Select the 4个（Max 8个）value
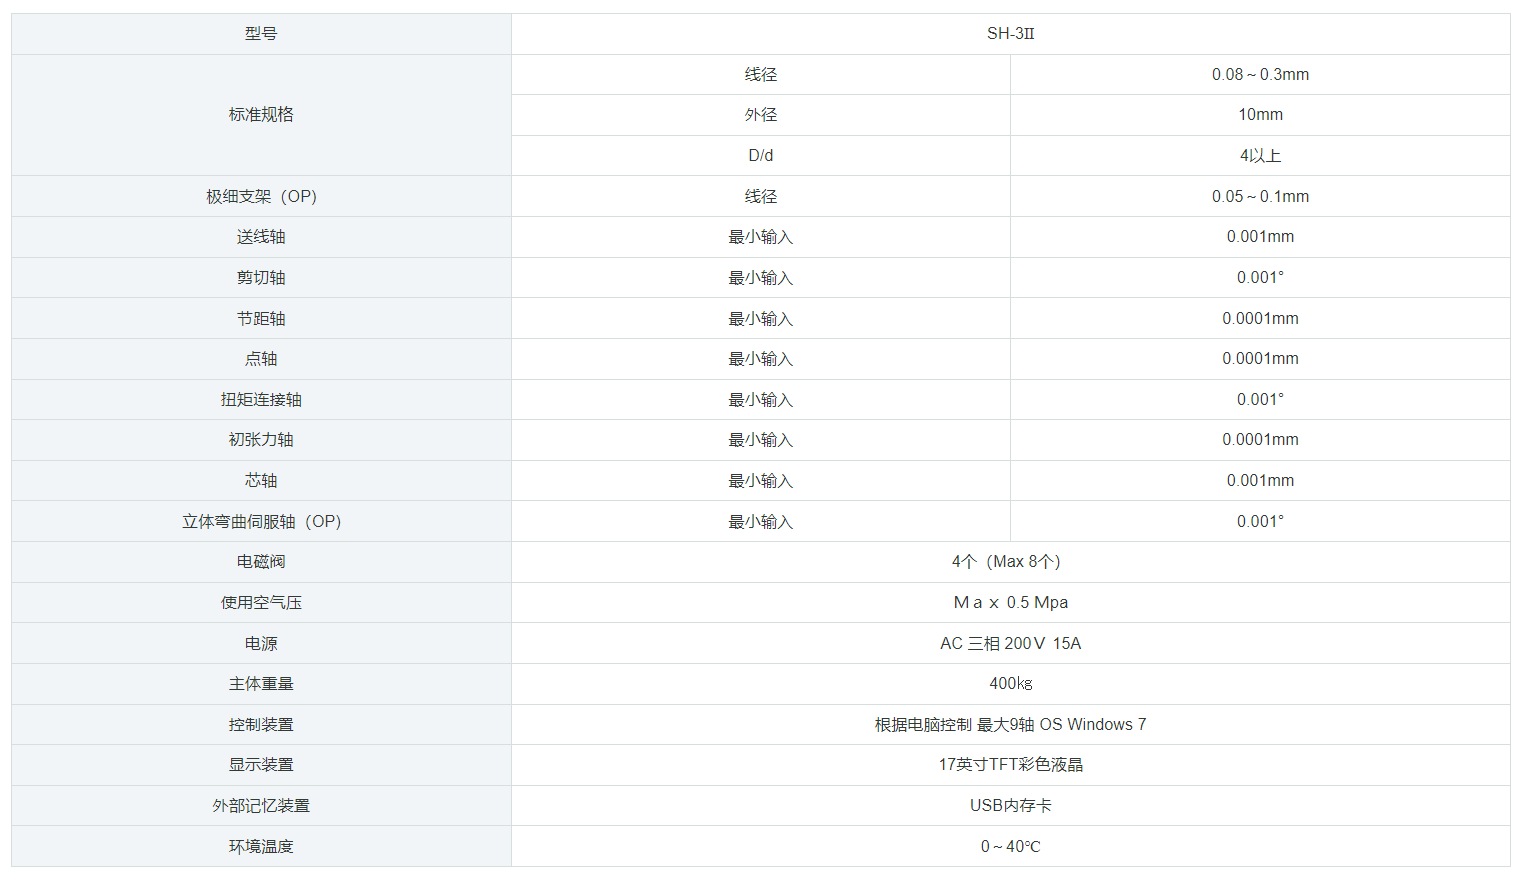The height and width of the screenshot is (877, 1521). [x=1007, y=562]
